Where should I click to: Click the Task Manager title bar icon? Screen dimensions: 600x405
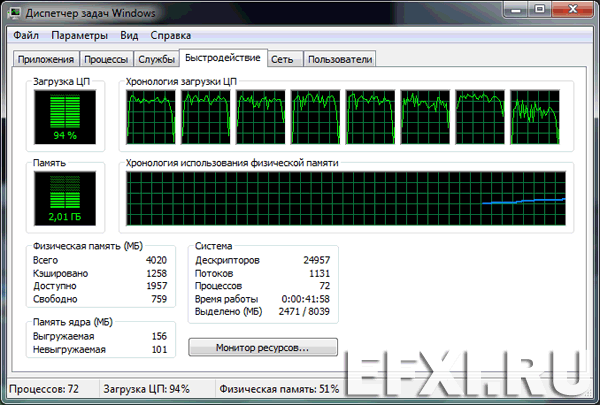coord(15,13)
